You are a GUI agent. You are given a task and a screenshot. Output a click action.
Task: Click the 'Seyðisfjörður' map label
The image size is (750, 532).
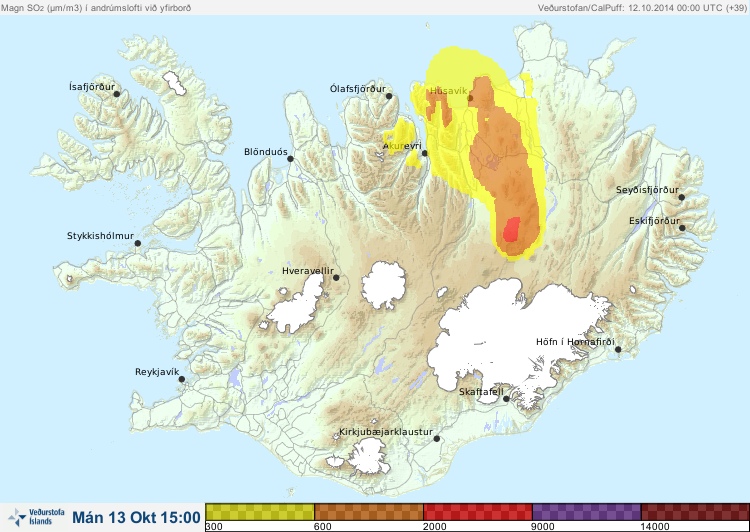pyautogui.click(x=647, y=190)
